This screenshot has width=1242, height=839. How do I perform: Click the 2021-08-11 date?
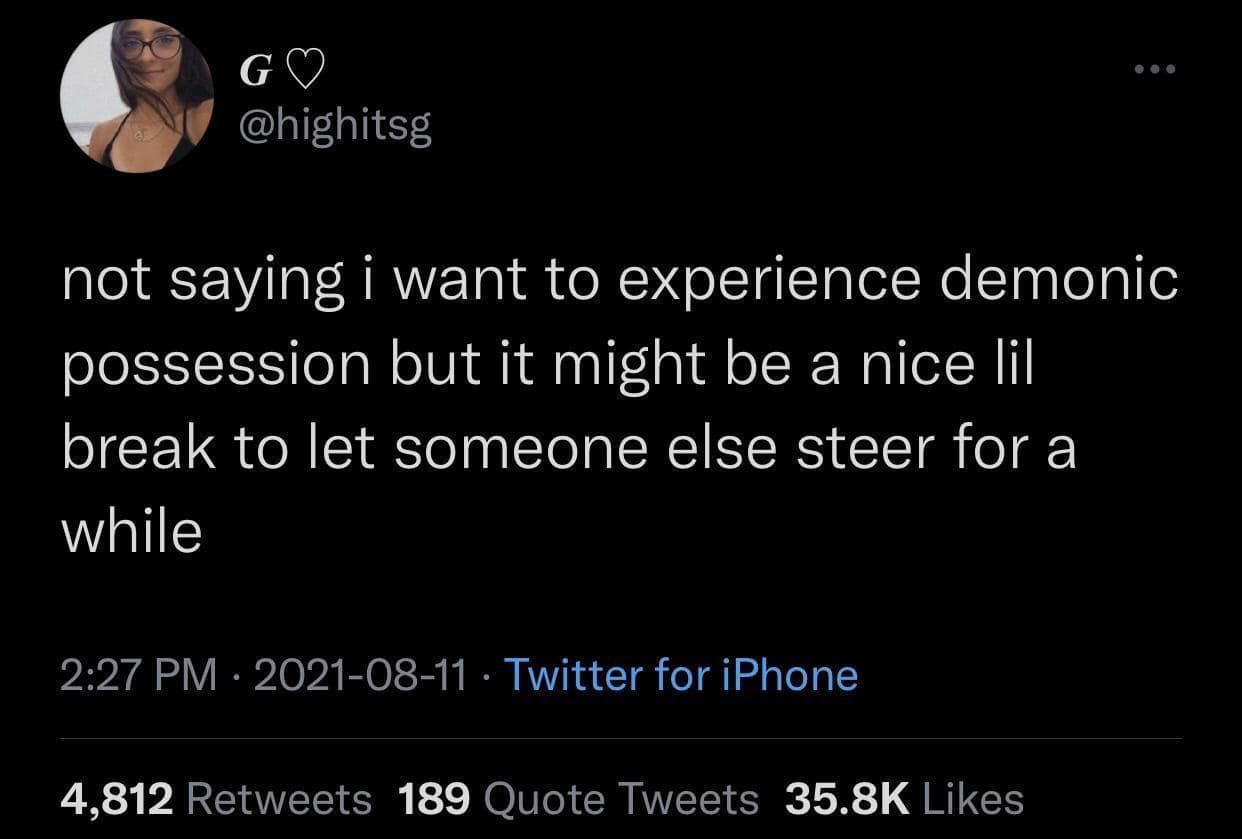point(361,675)
